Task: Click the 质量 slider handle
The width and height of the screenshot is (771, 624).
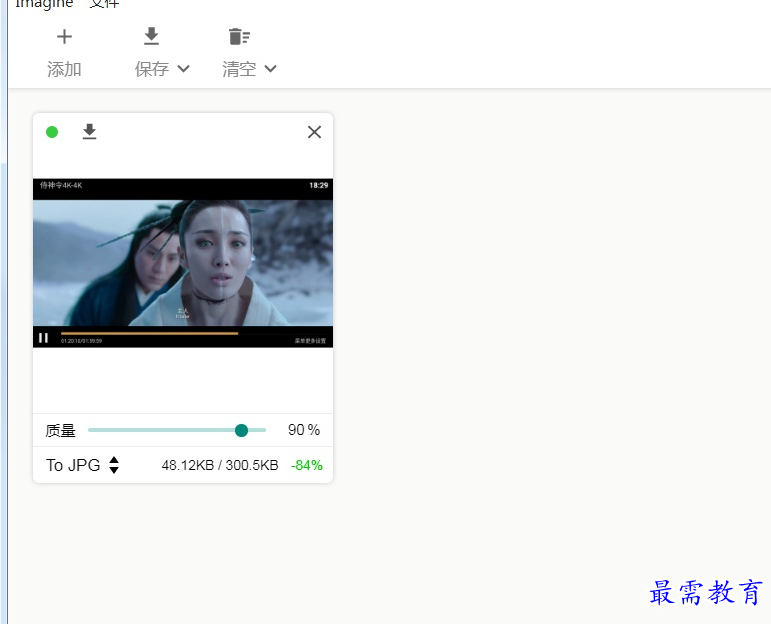Action: (x=241, y=430)
